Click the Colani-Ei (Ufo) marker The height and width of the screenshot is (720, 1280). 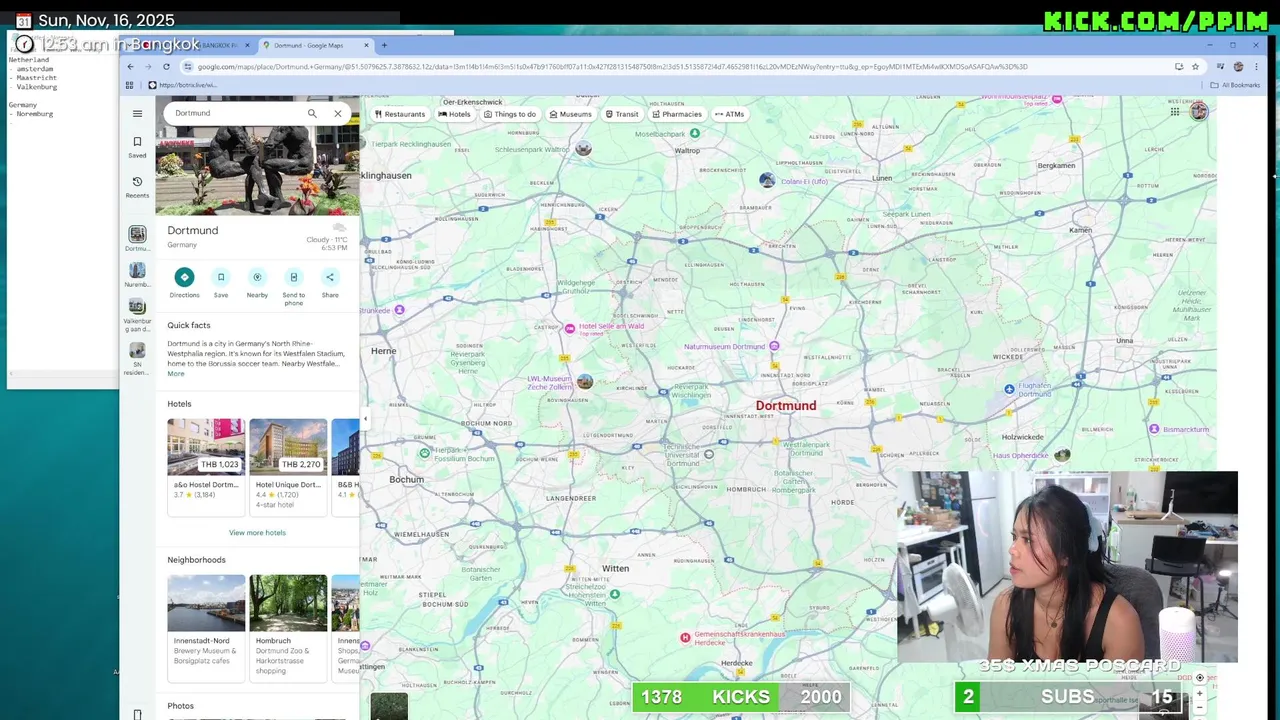click(767, 180)
